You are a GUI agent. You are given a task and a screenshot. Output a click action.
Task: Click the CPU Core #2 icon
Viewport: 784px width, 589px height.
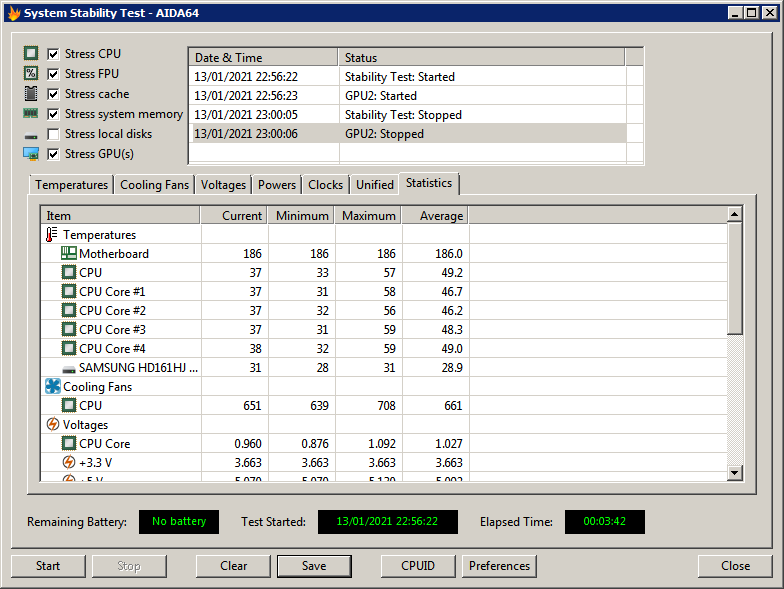point(68,310)
